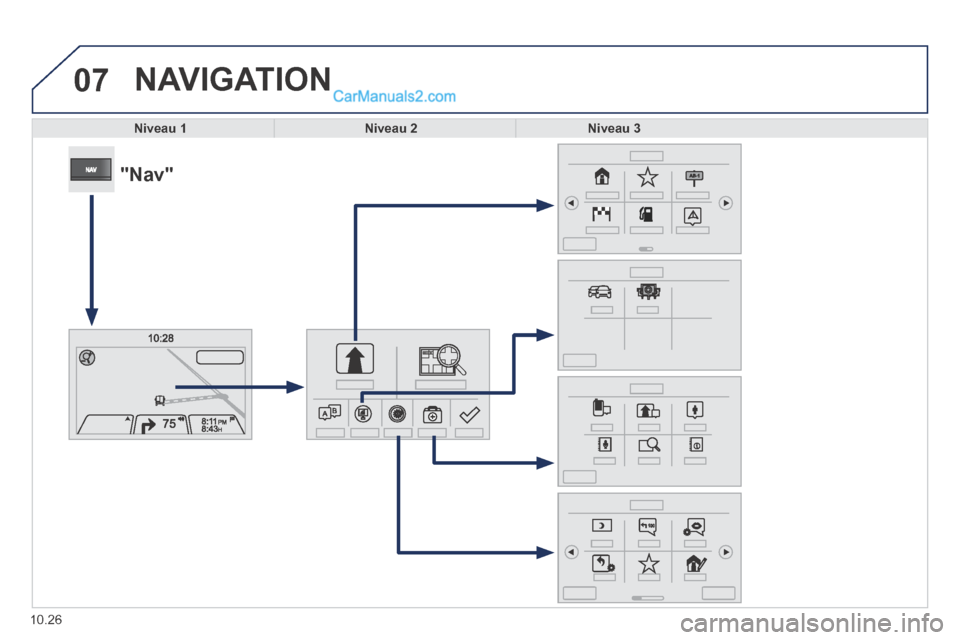
Task: Click the "Nav" label text
Action: coord(147,175)
